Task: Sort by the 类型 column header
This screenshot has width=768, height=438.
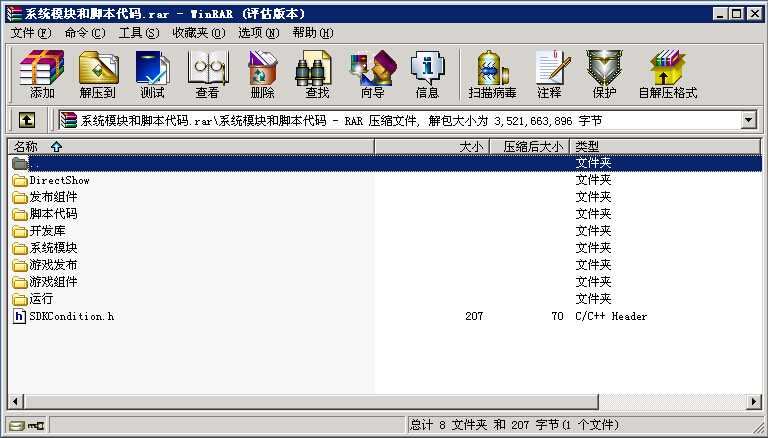Action: tap(665, 146)
